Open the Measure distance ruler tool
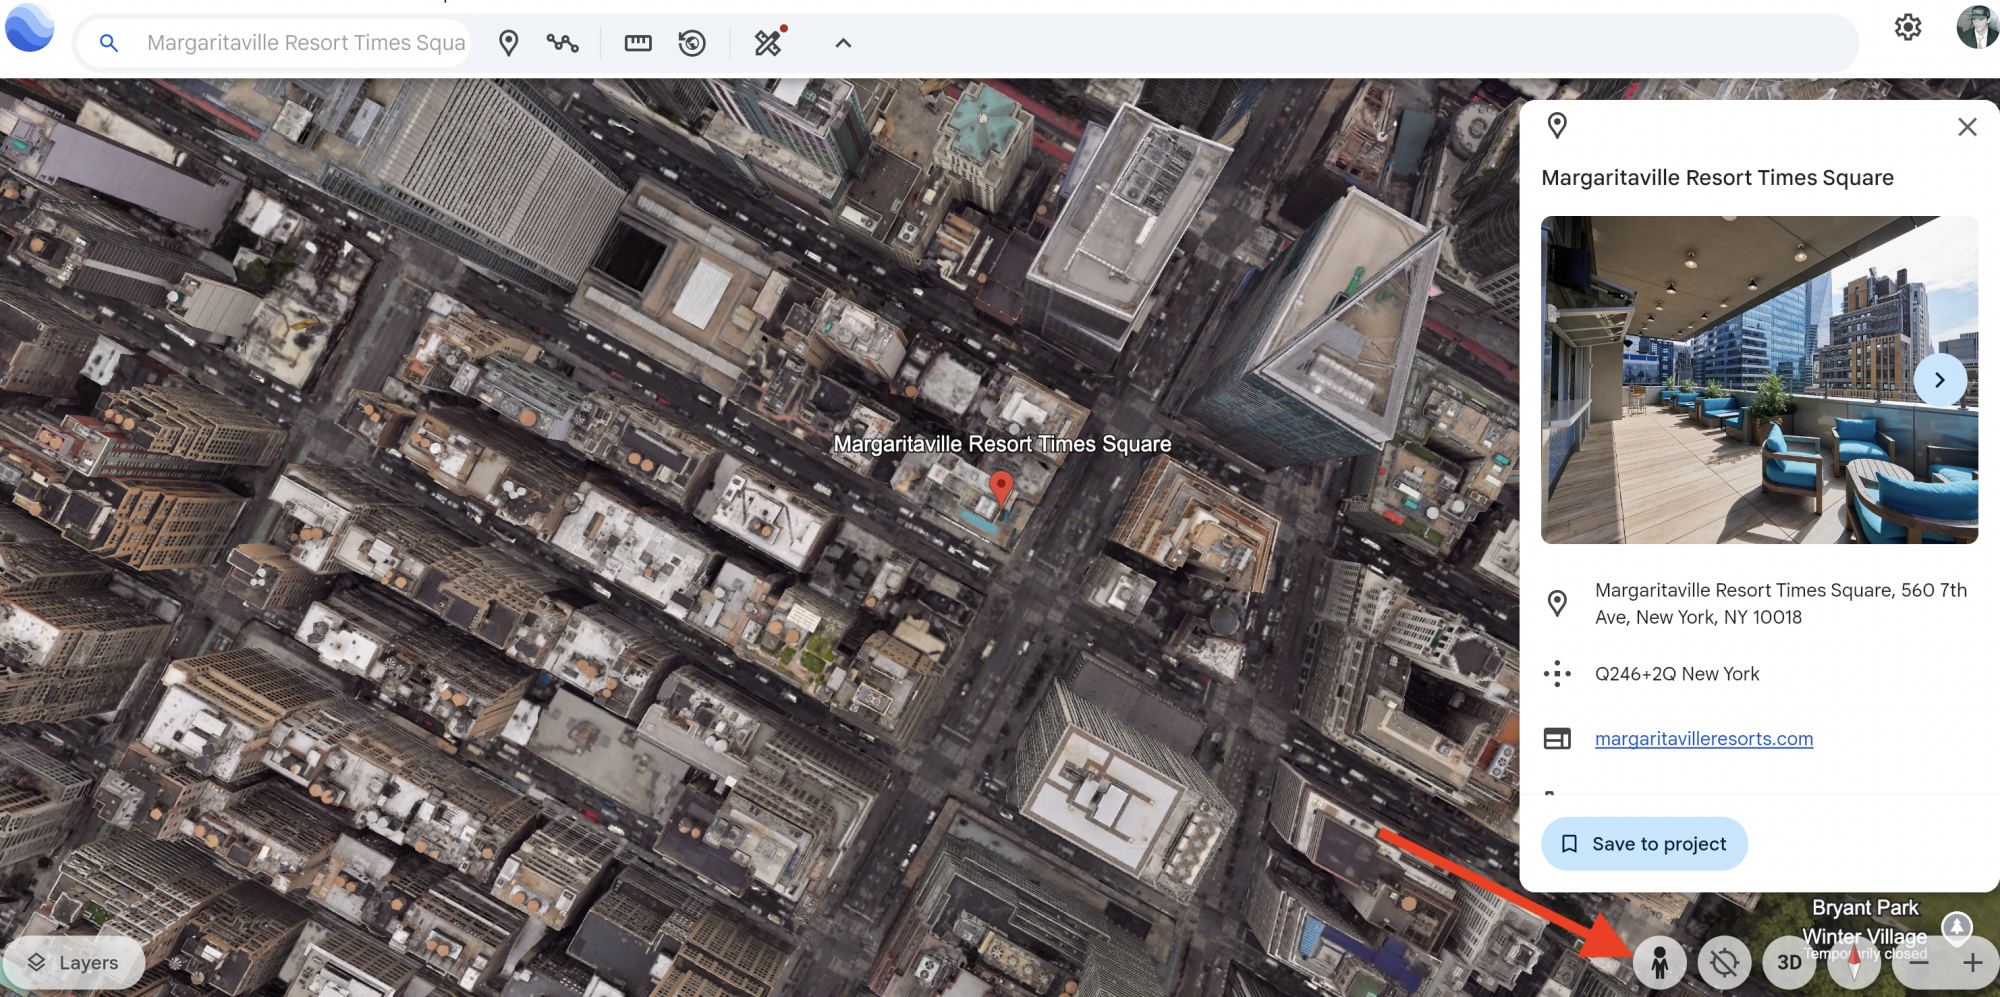2000x997 pixels. pos(637,43)
